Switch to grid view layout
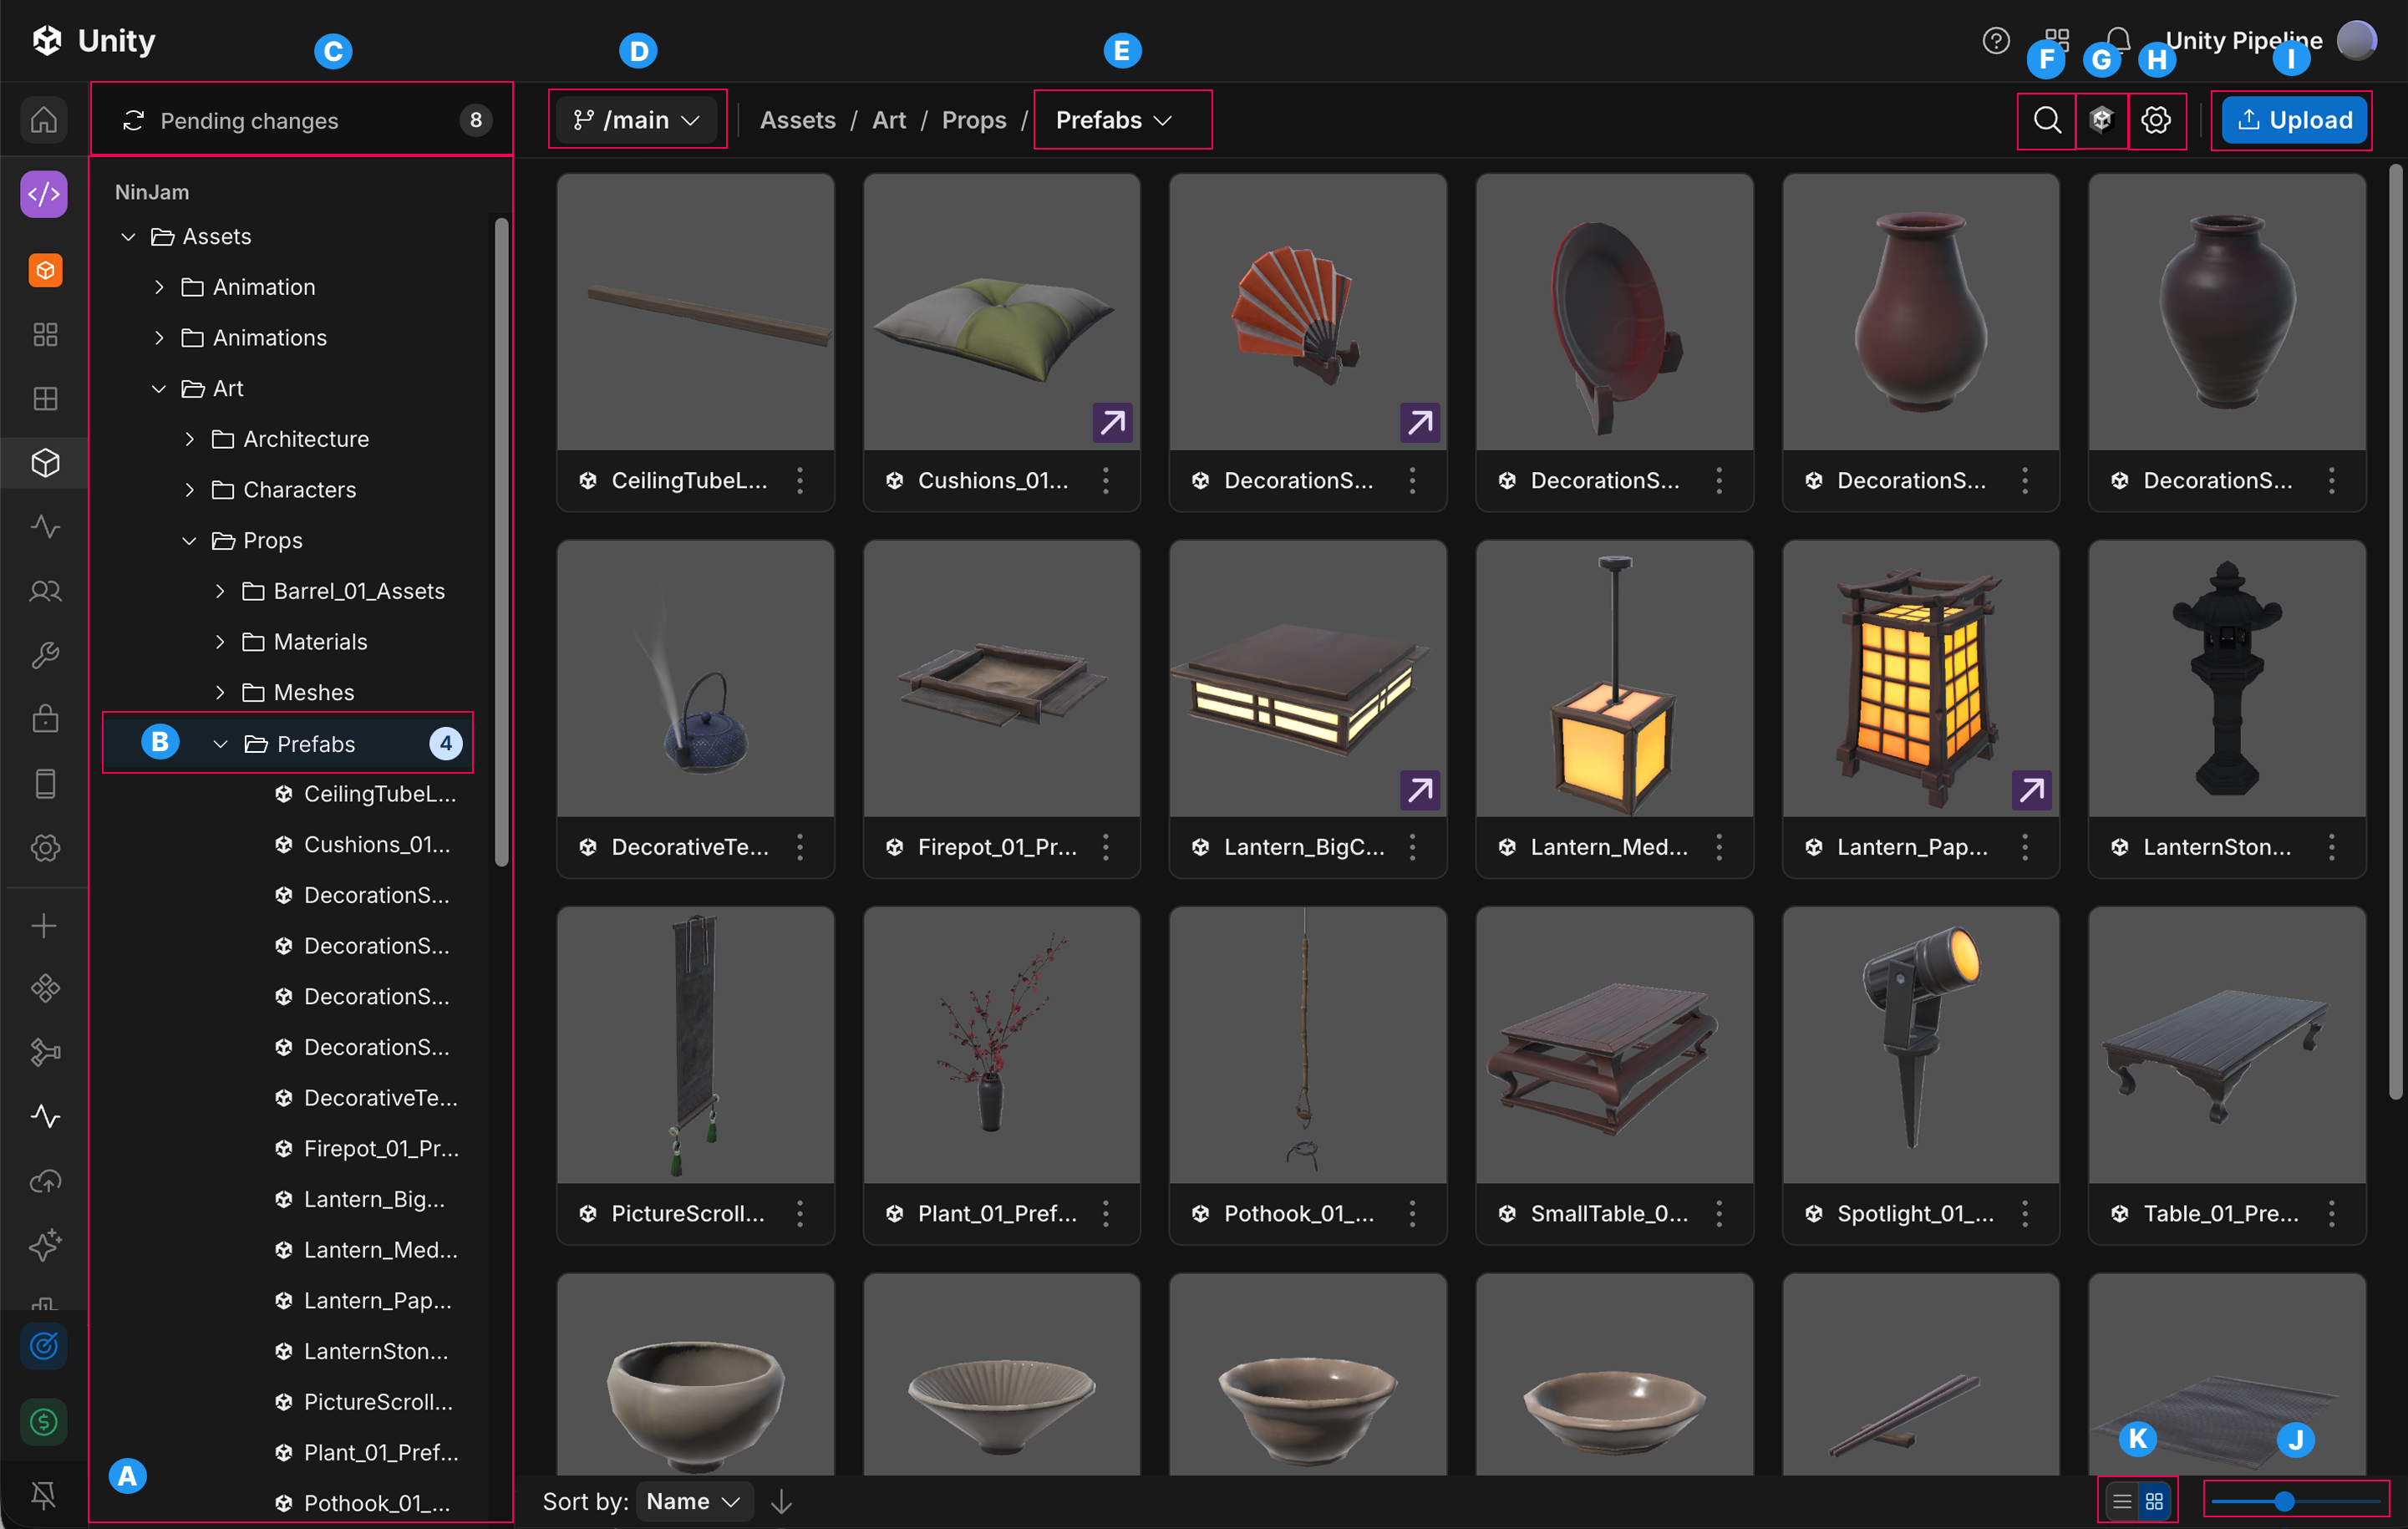 click(x=2155, y=1502)
